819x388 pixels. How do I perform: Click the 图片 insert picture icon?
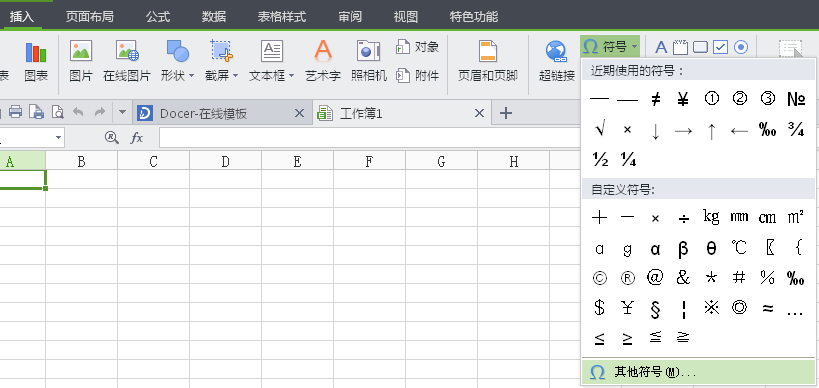(x=81, y=62)
